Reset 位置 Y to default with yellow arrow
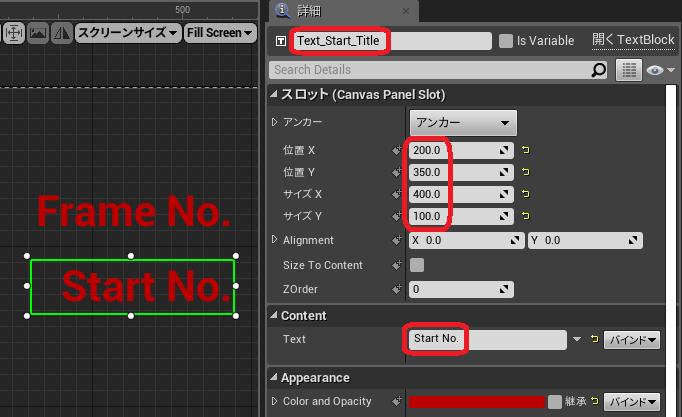Screen dimensions: 682x417 (x=526, y=172)
